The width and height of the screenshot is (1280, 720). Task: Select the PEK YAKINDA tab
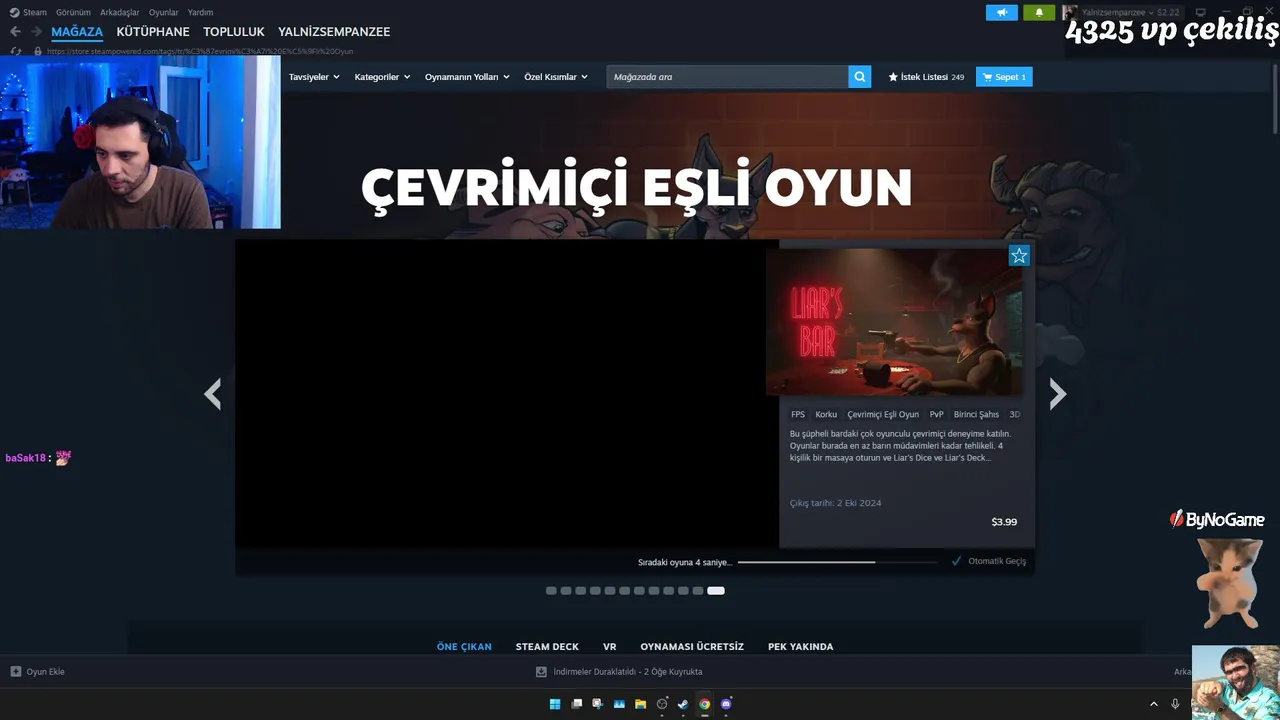pos(800,647)
